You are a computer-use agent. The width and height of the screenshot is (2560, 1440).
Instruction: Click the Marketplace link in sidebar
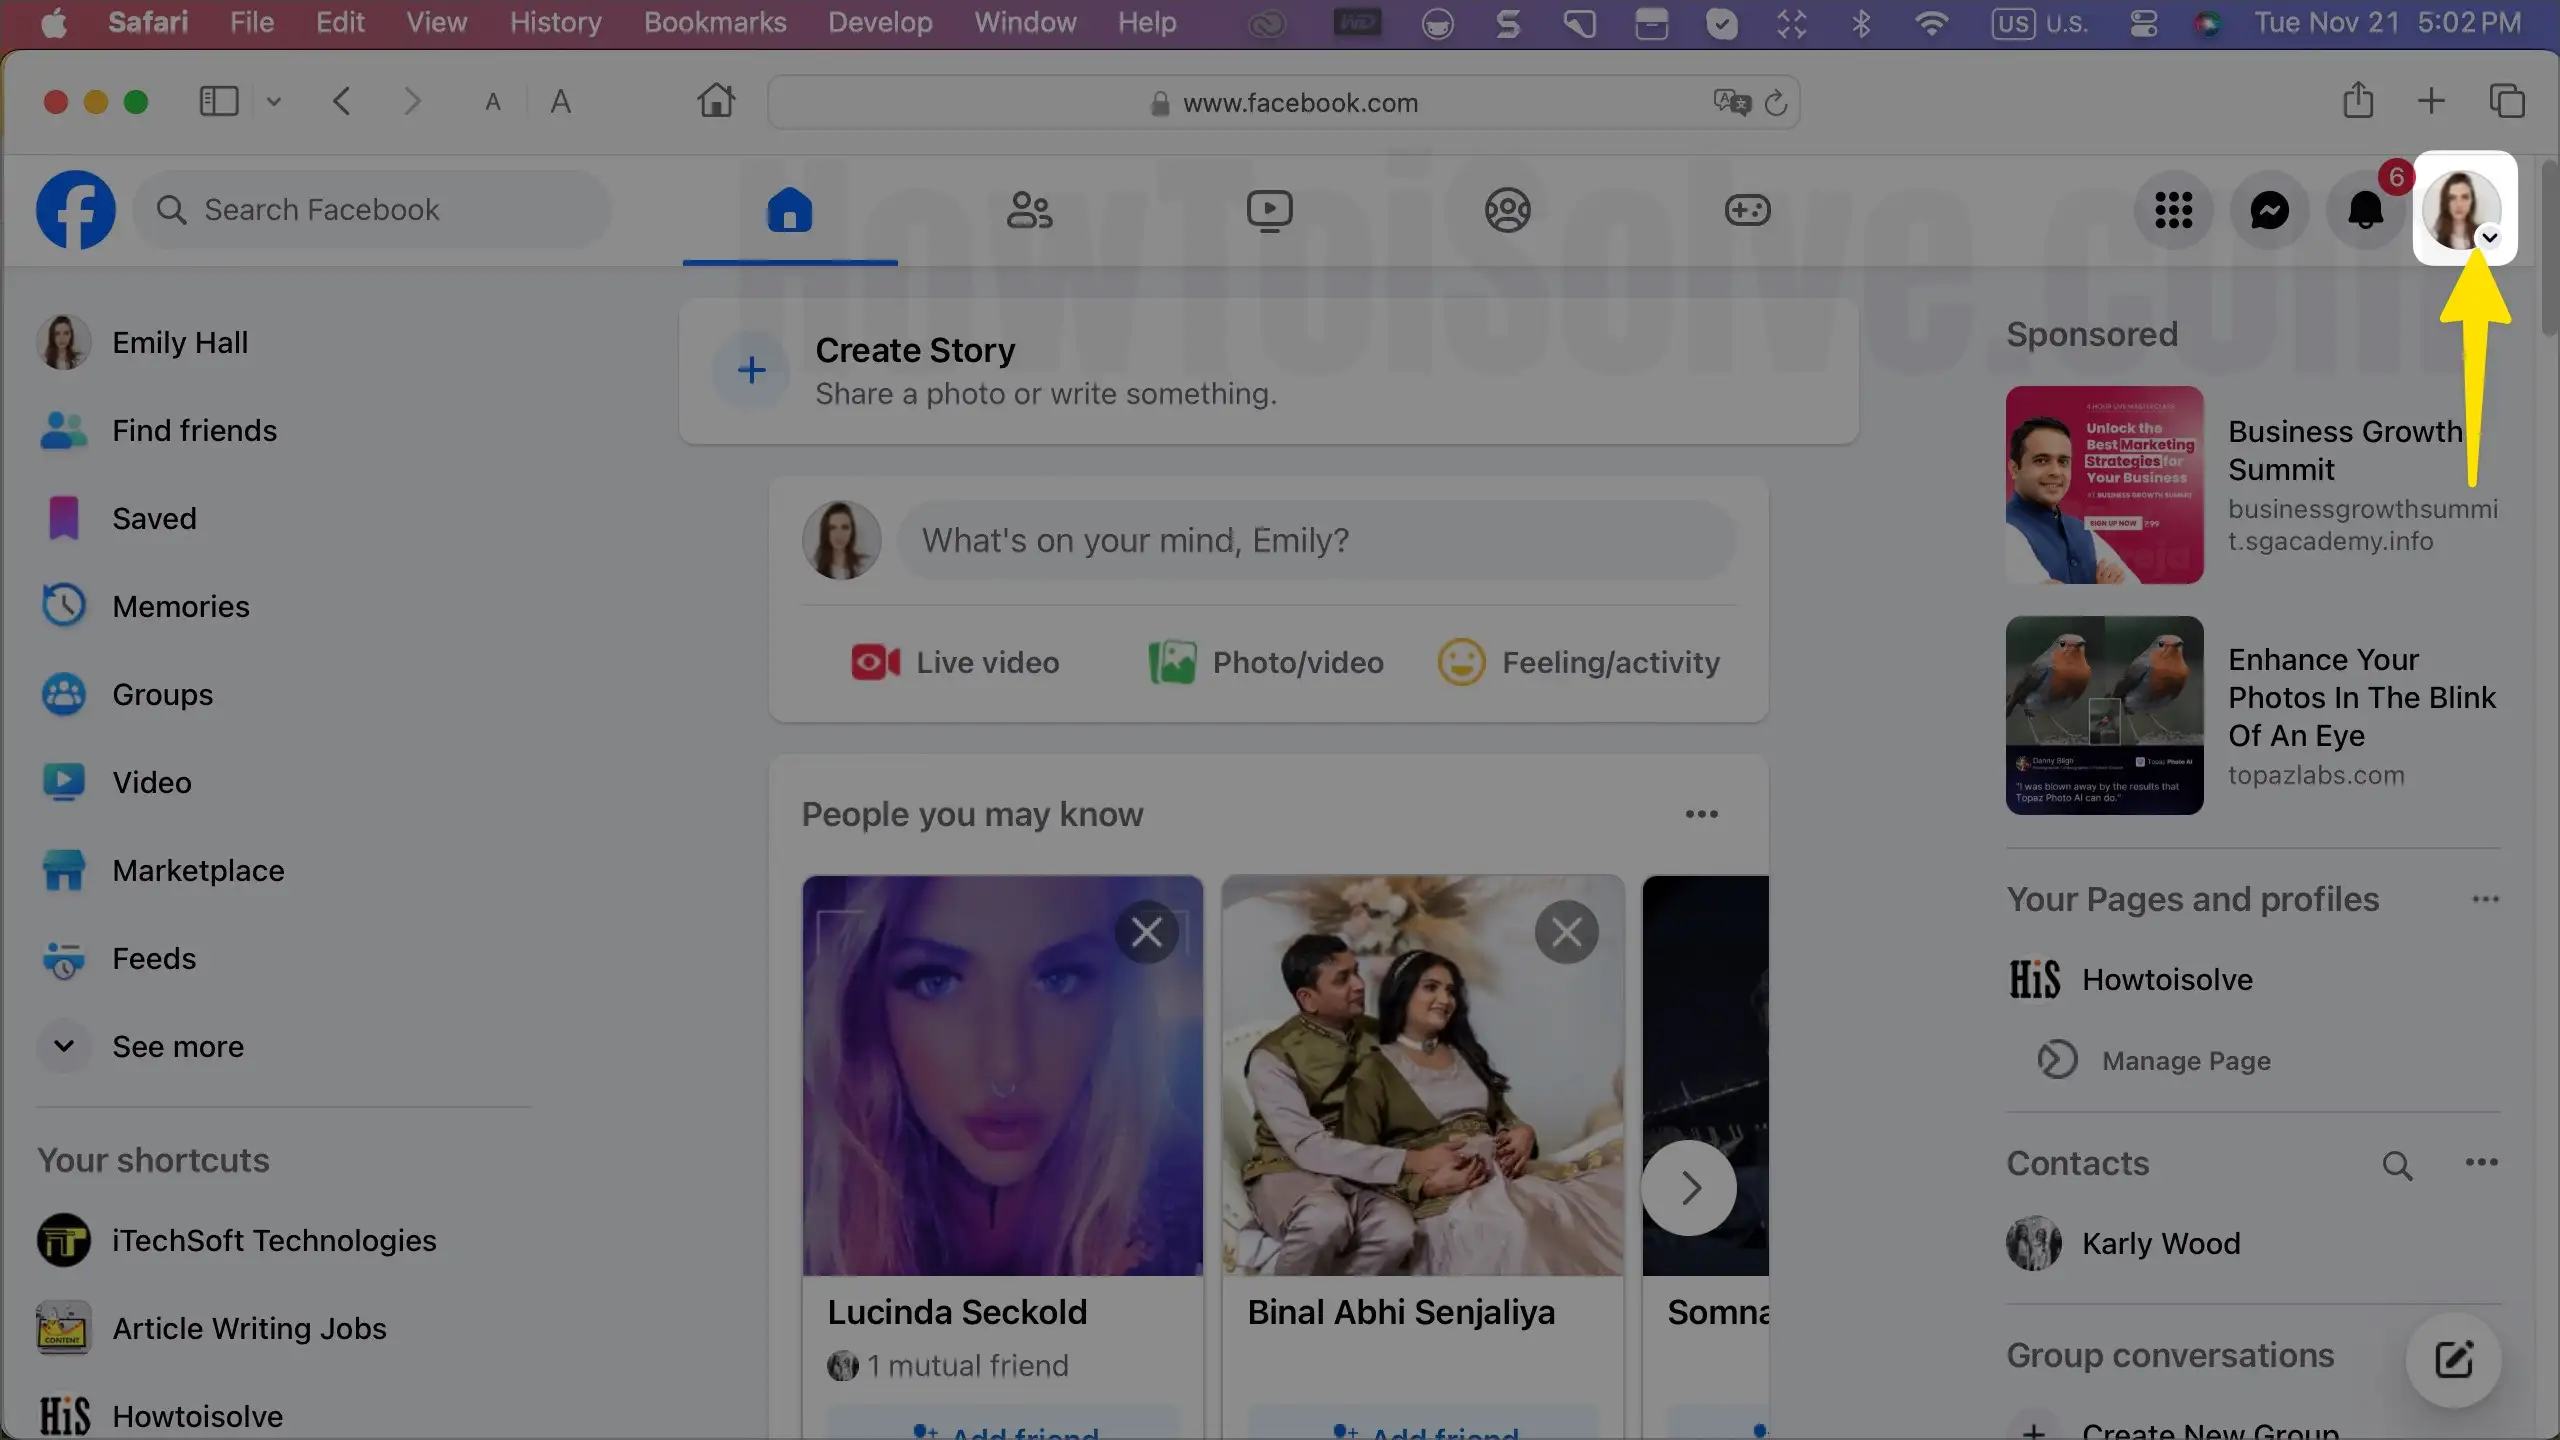click(198, 871)
